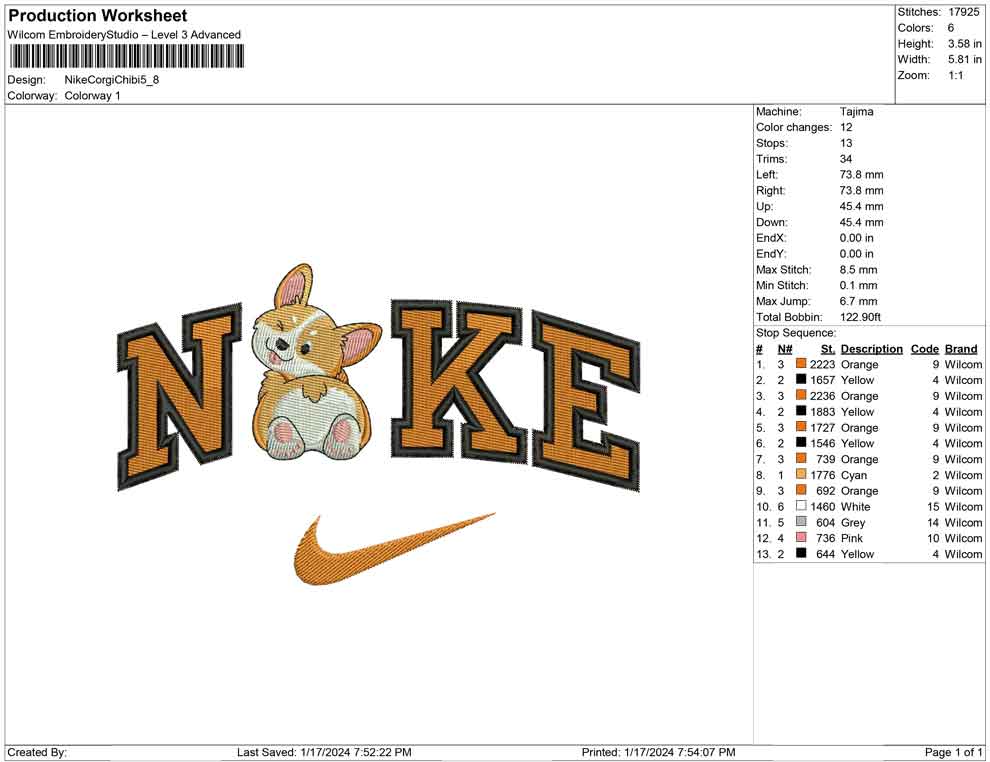Click the Created By footer label
The image size is (990, 762).
click(x=37, y=752)
